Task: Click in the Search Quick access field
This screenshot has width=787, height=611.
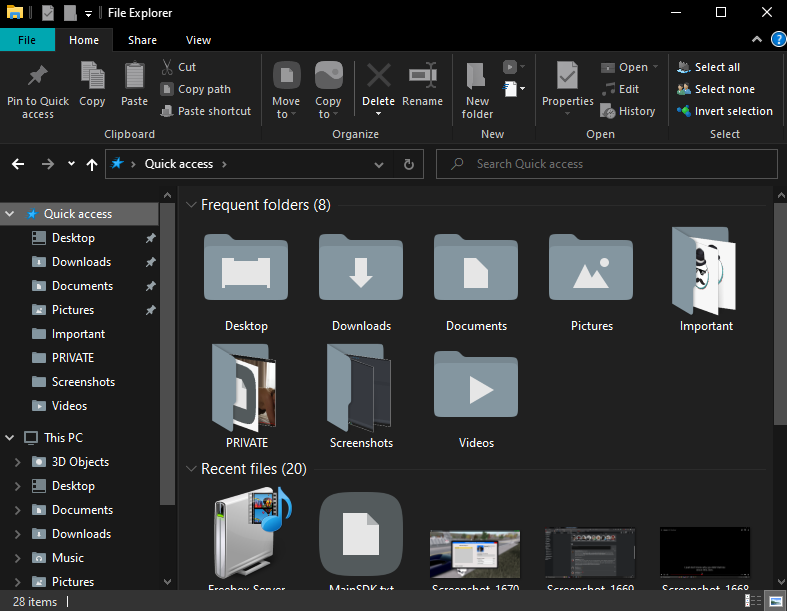Action: [607, 164]
